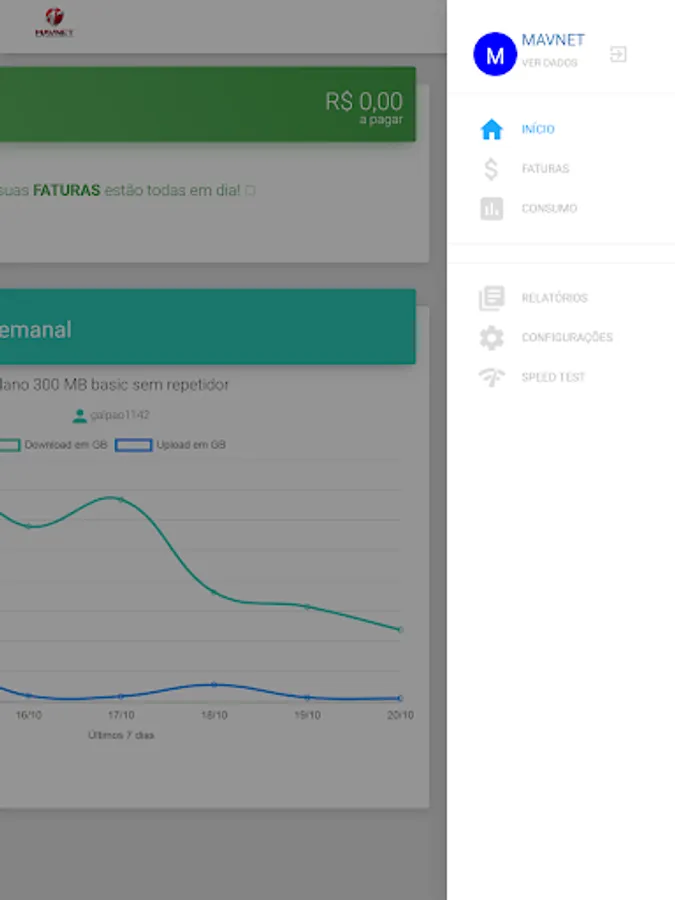Viewport: 675px width, 900px height.
Task: Click the download data point at 20/10
Action: coord(400,630)
